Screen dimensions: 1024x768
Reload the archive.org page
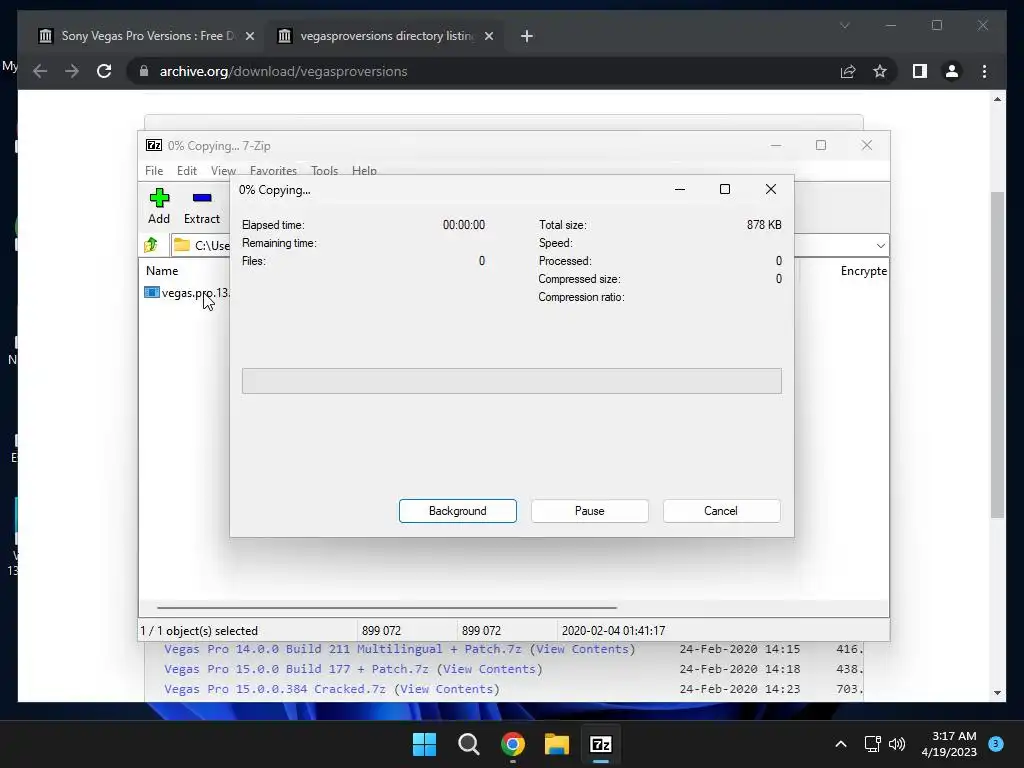click(104, 71)
